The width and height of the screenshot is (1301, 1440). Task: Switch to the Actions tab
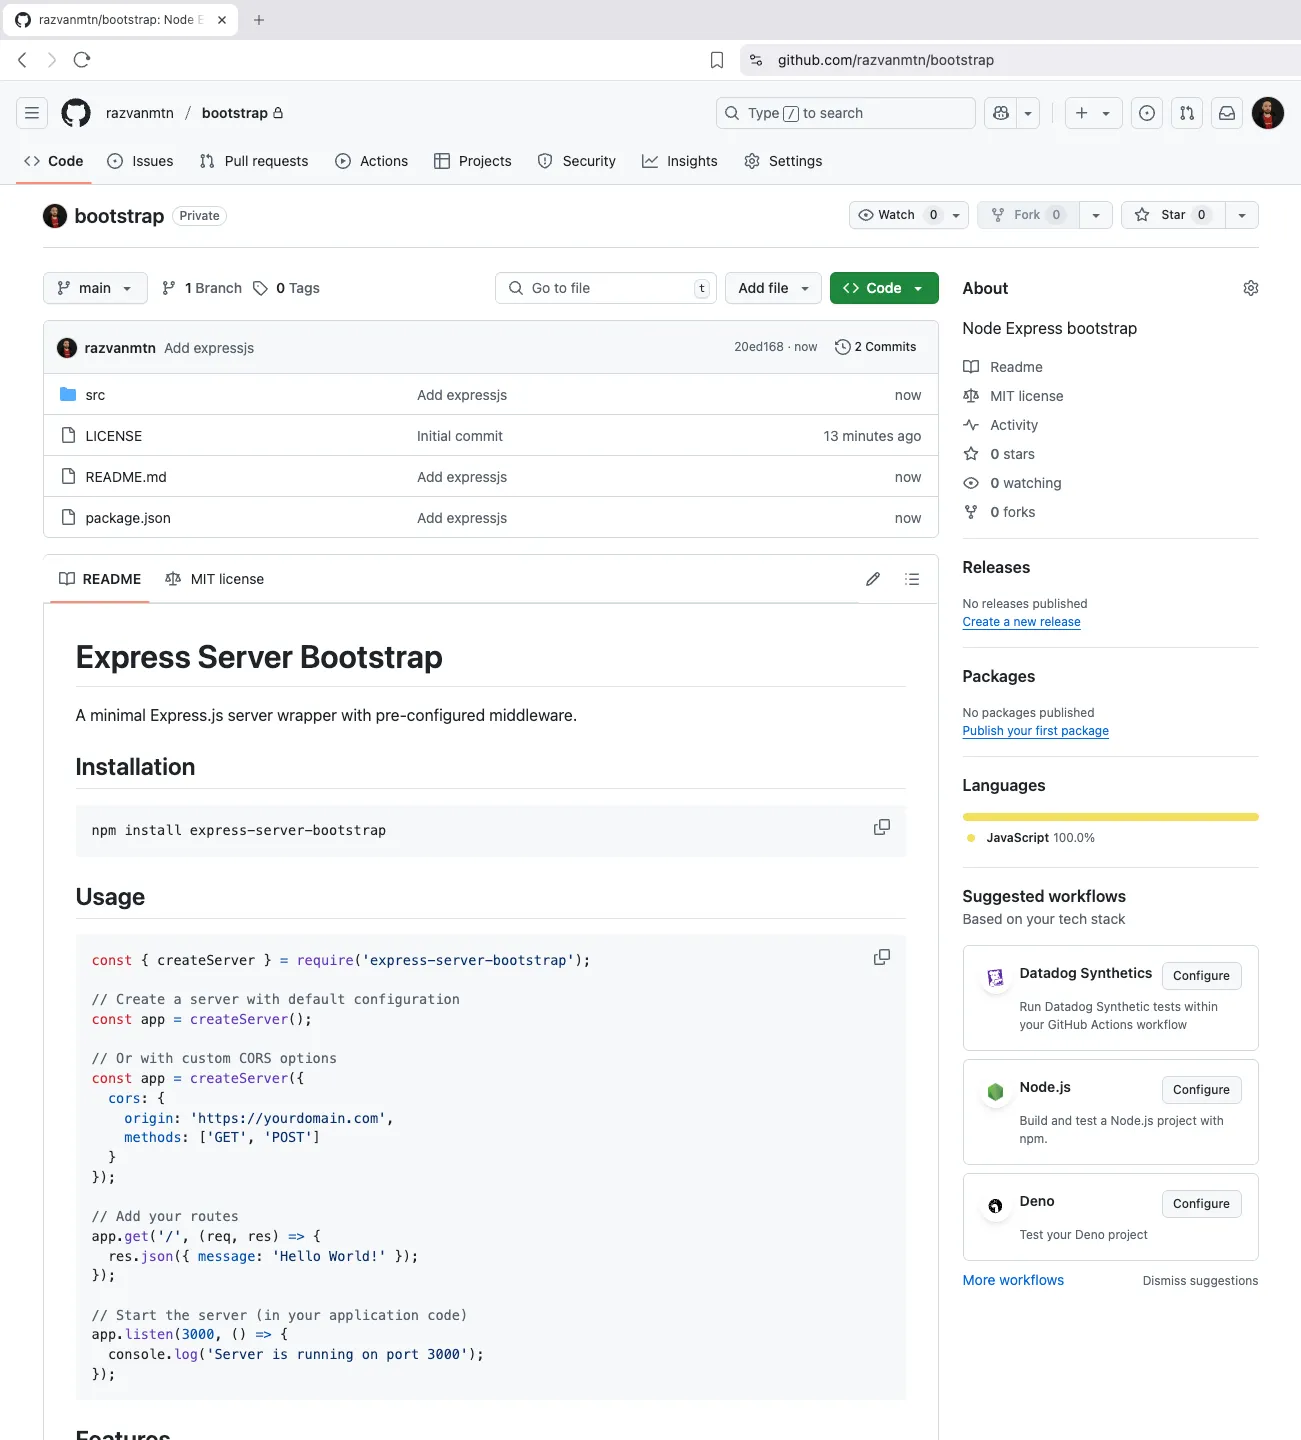372,161
